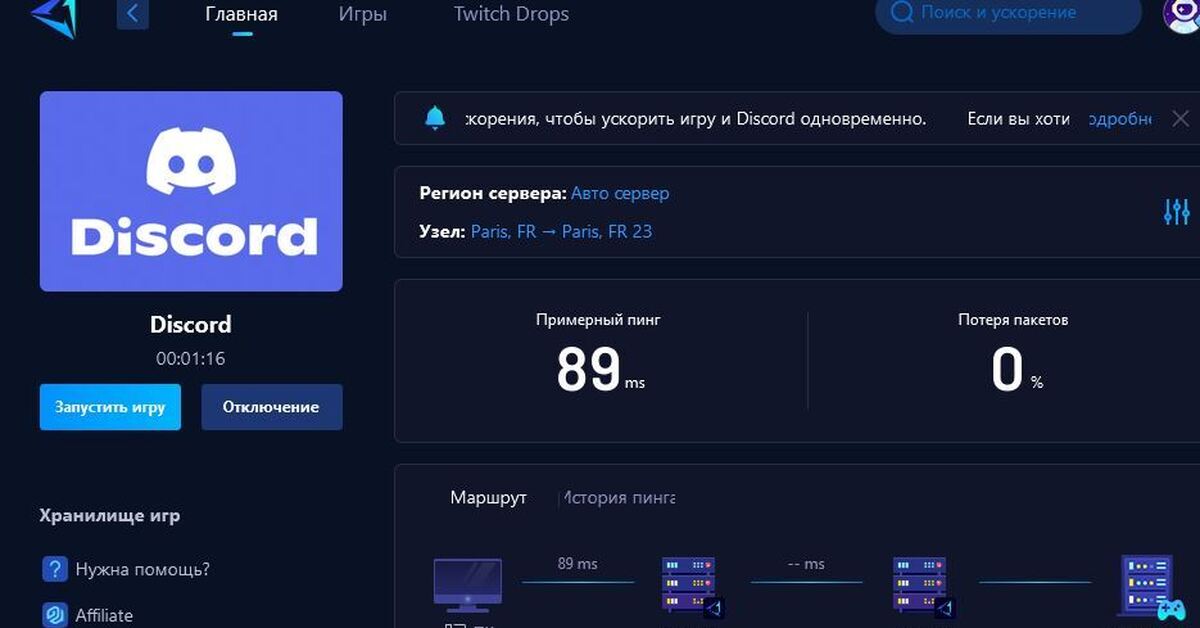The height and width of the screenshot is (628, 1200).
Task: Click the 89 ms label on the route line
Action: click(x=577, y=564)
